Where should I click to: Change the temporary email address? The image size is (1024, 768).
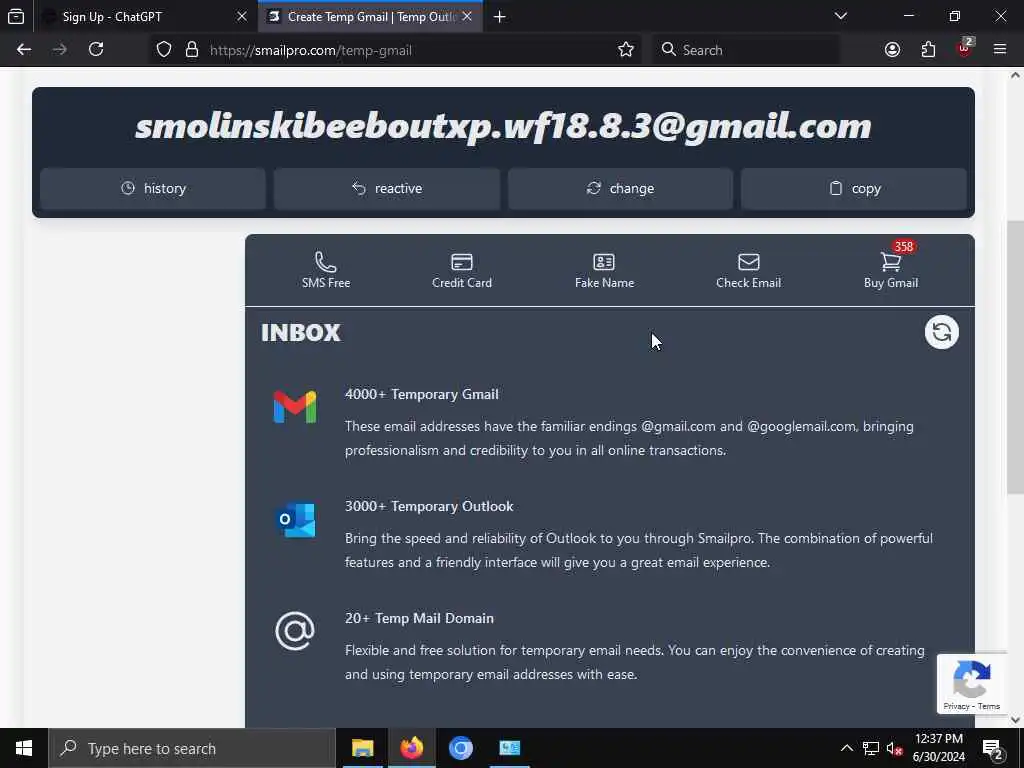point(620,189)
